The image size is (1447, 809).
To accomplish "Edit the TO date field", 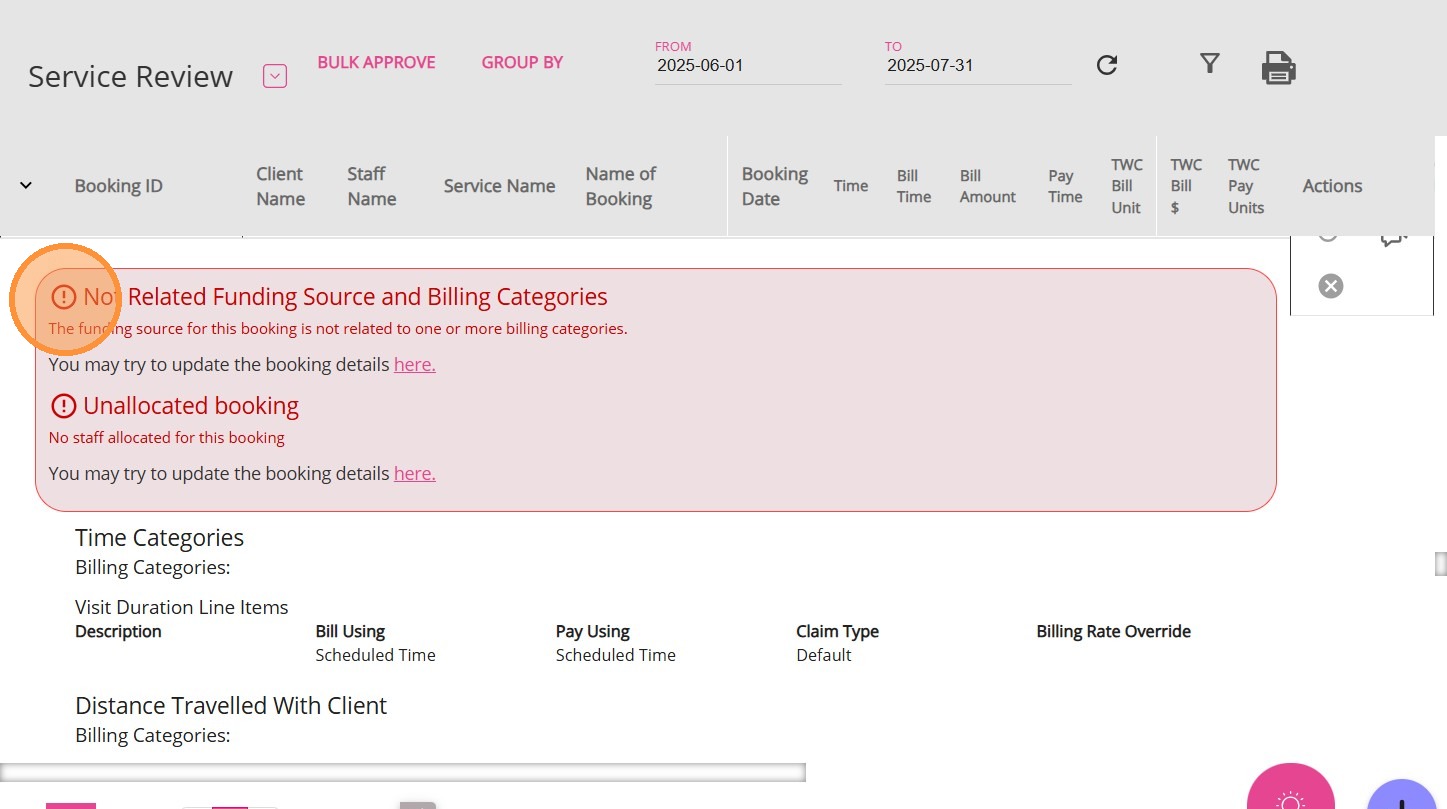I will (977, 66).
